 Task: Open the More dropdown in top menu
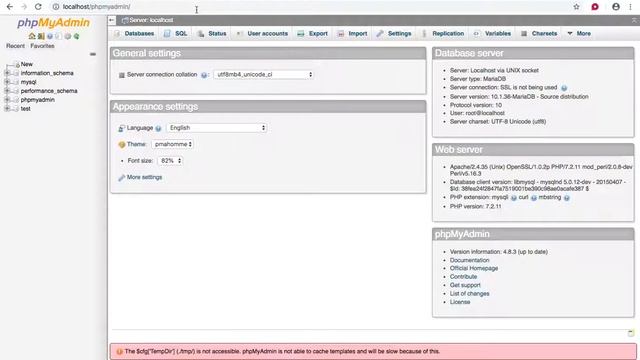click(x=579, y=33)
